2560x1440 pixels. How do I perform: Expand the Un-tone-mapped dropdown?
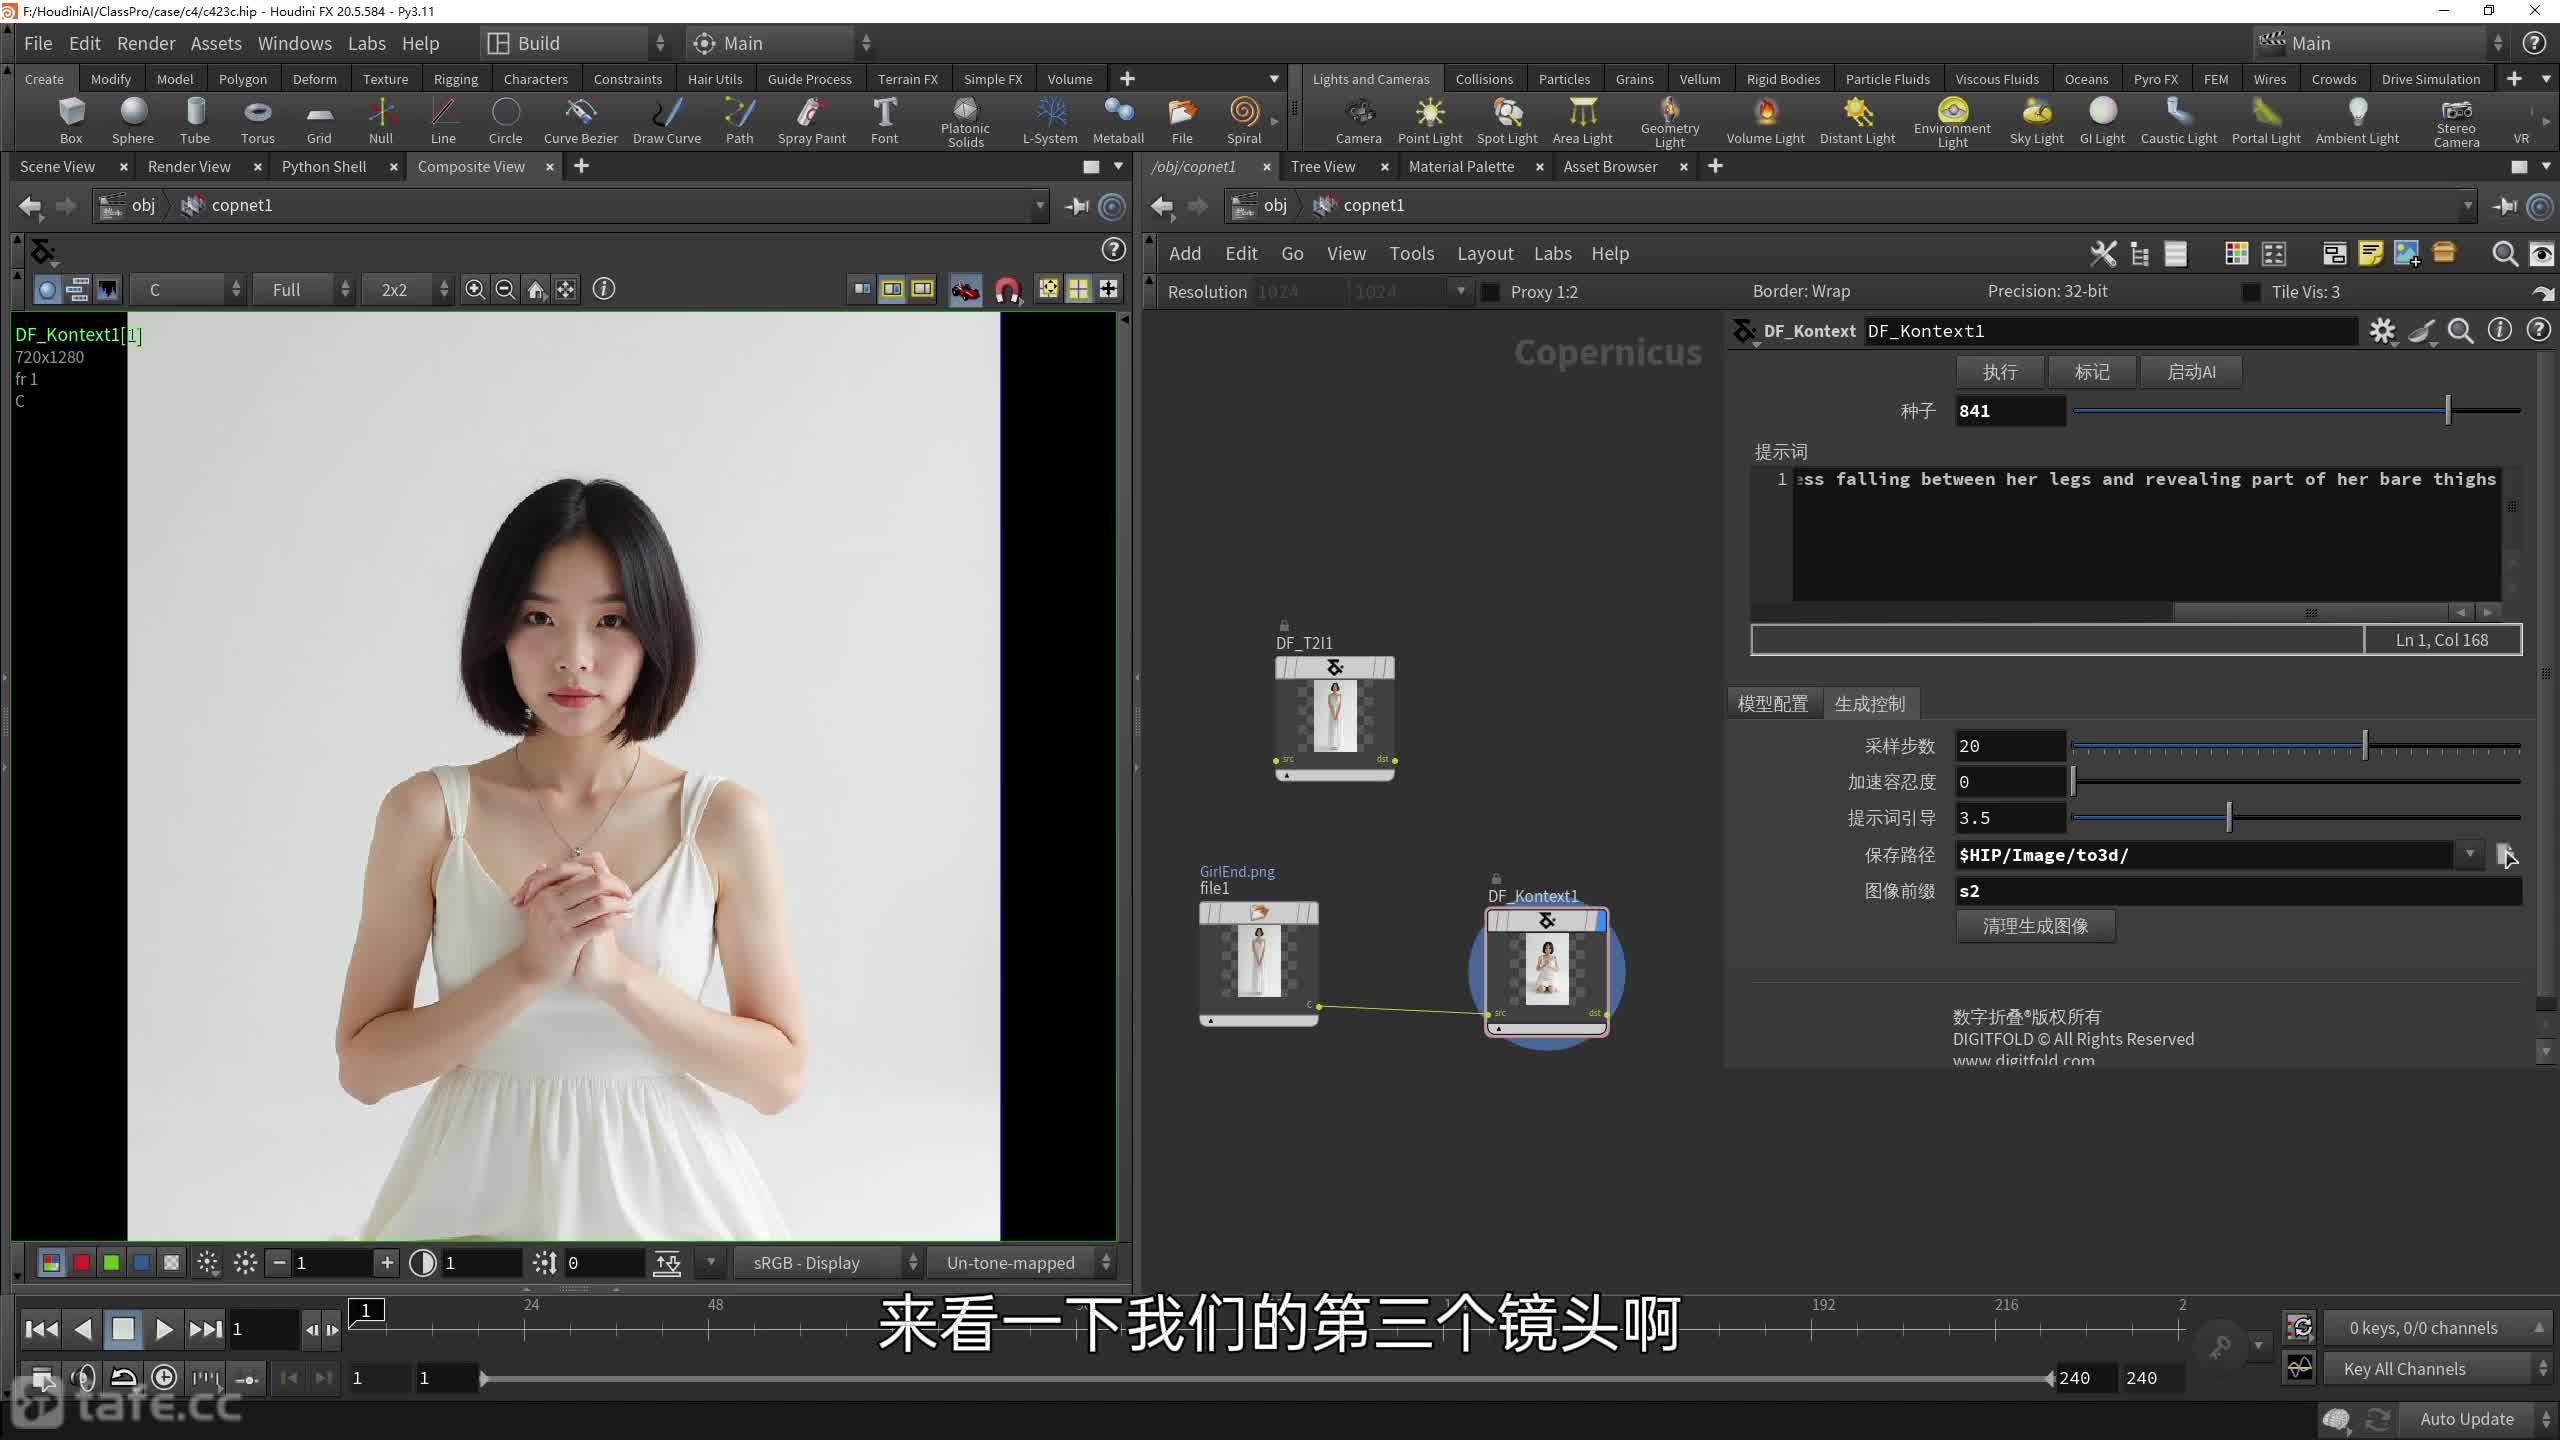tap(1020, 1263)
